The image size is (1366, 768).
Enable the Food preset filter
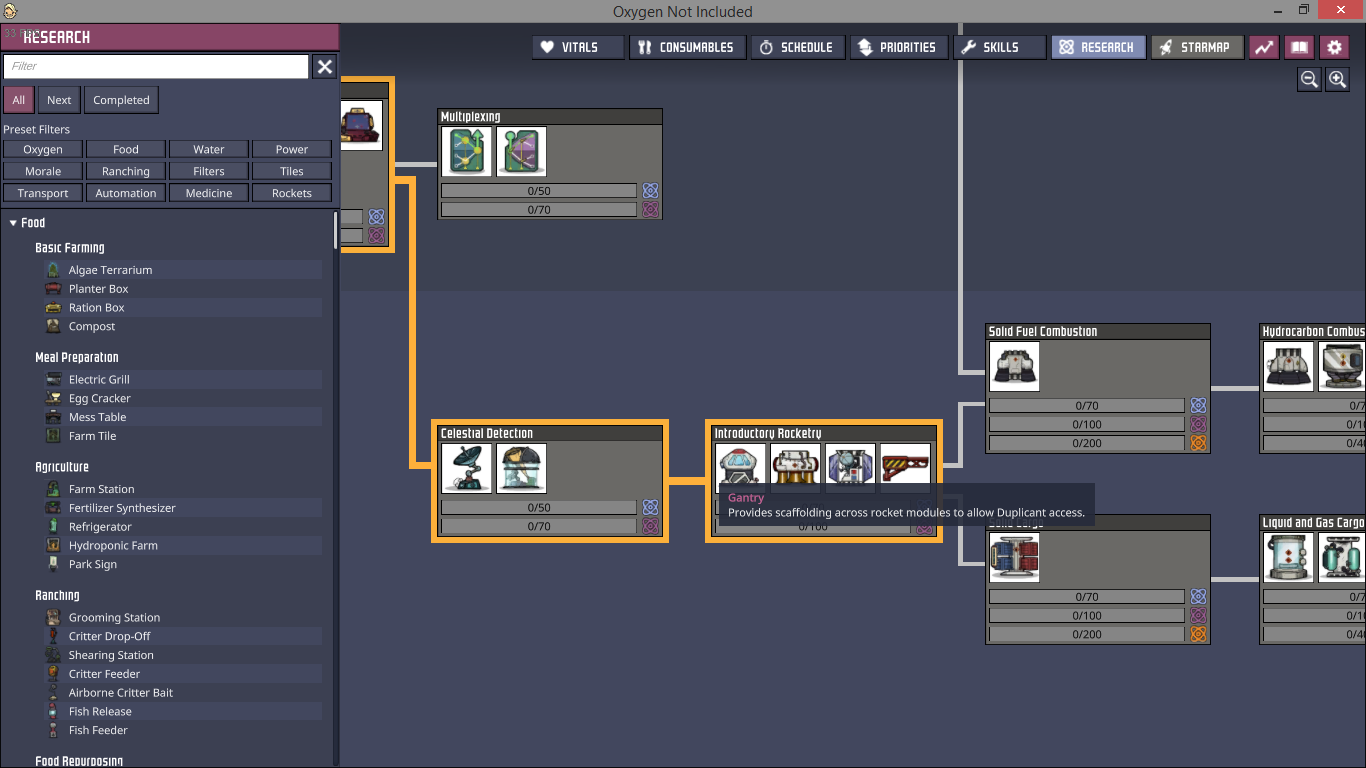point(126,149)
